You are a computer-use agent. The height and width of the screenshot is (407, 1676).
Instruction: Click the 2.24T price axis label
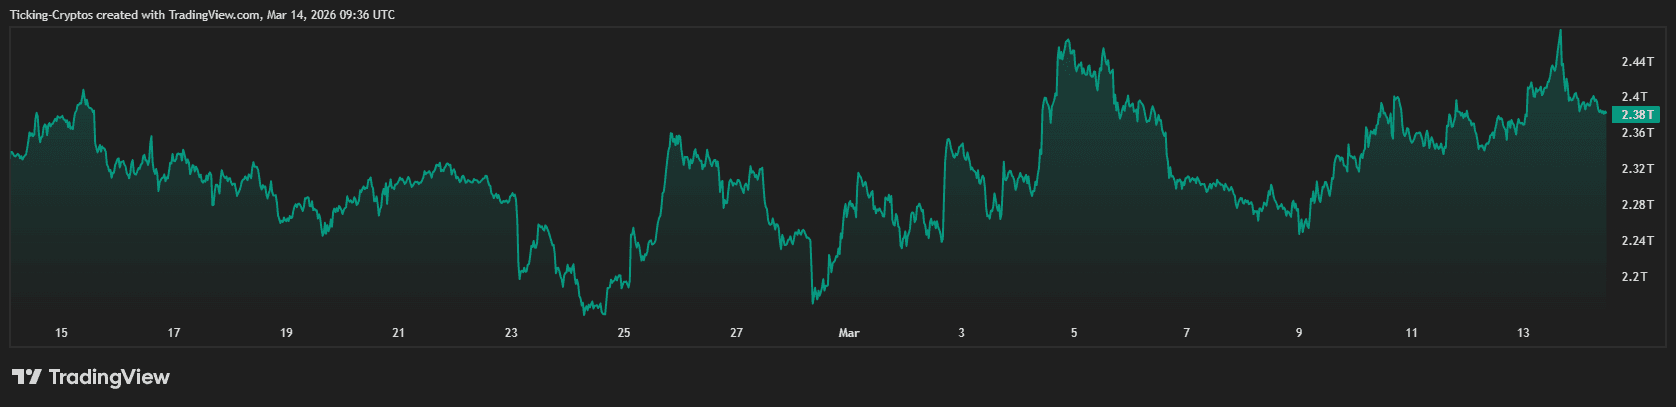point(1637,241)
